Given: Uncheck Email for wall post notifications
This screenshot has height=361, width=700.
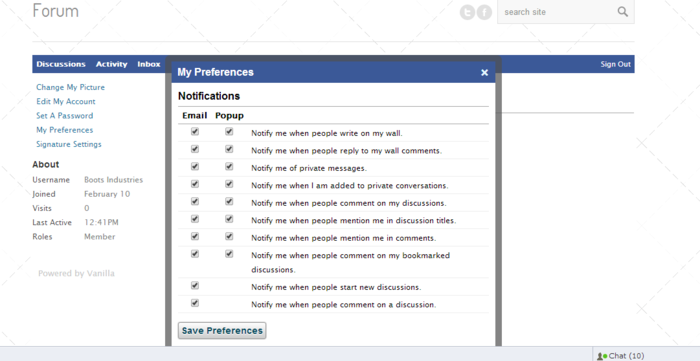Looking at the screenshot, I should coord(195,132).
